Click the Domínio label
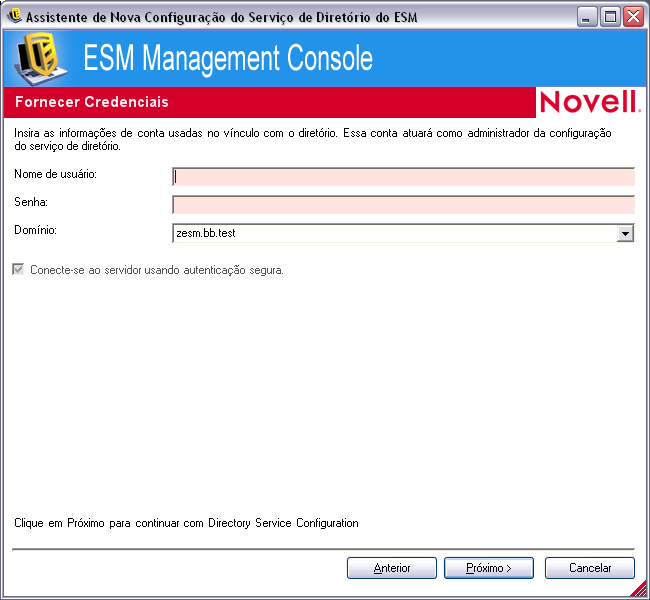Image resolution: width=650 pixels, height=600 pixels. click(x=35, y=230)
